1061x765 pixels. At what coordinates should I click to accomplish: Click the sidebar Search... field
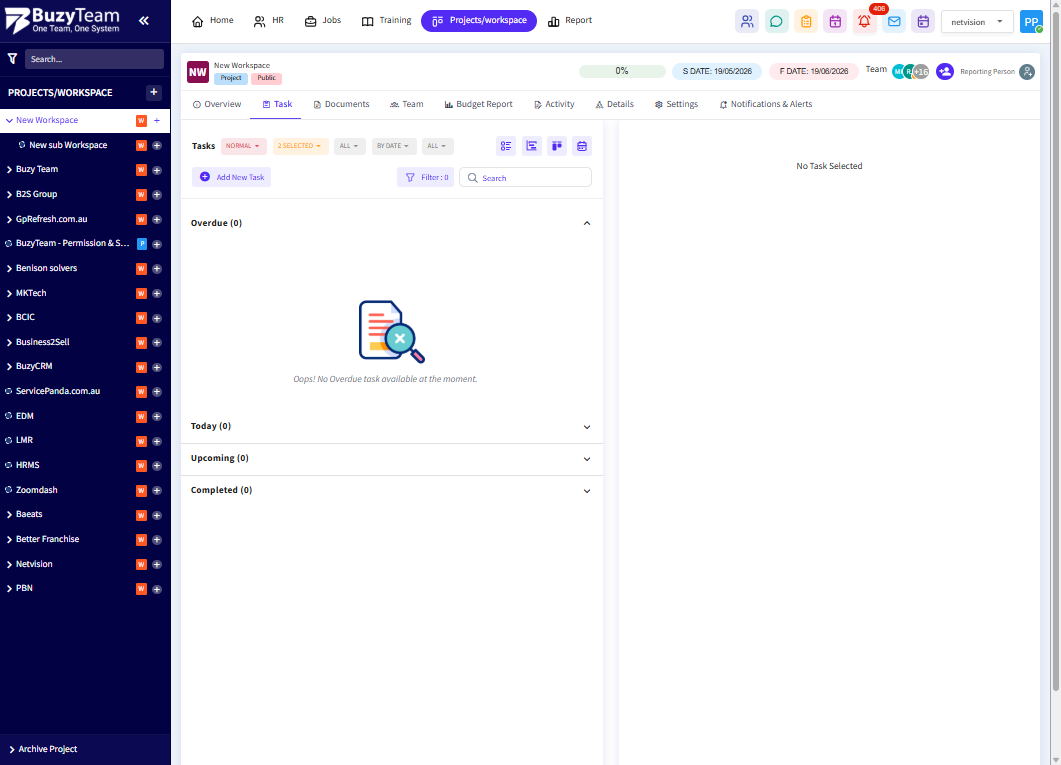click(x=94, y=59)
